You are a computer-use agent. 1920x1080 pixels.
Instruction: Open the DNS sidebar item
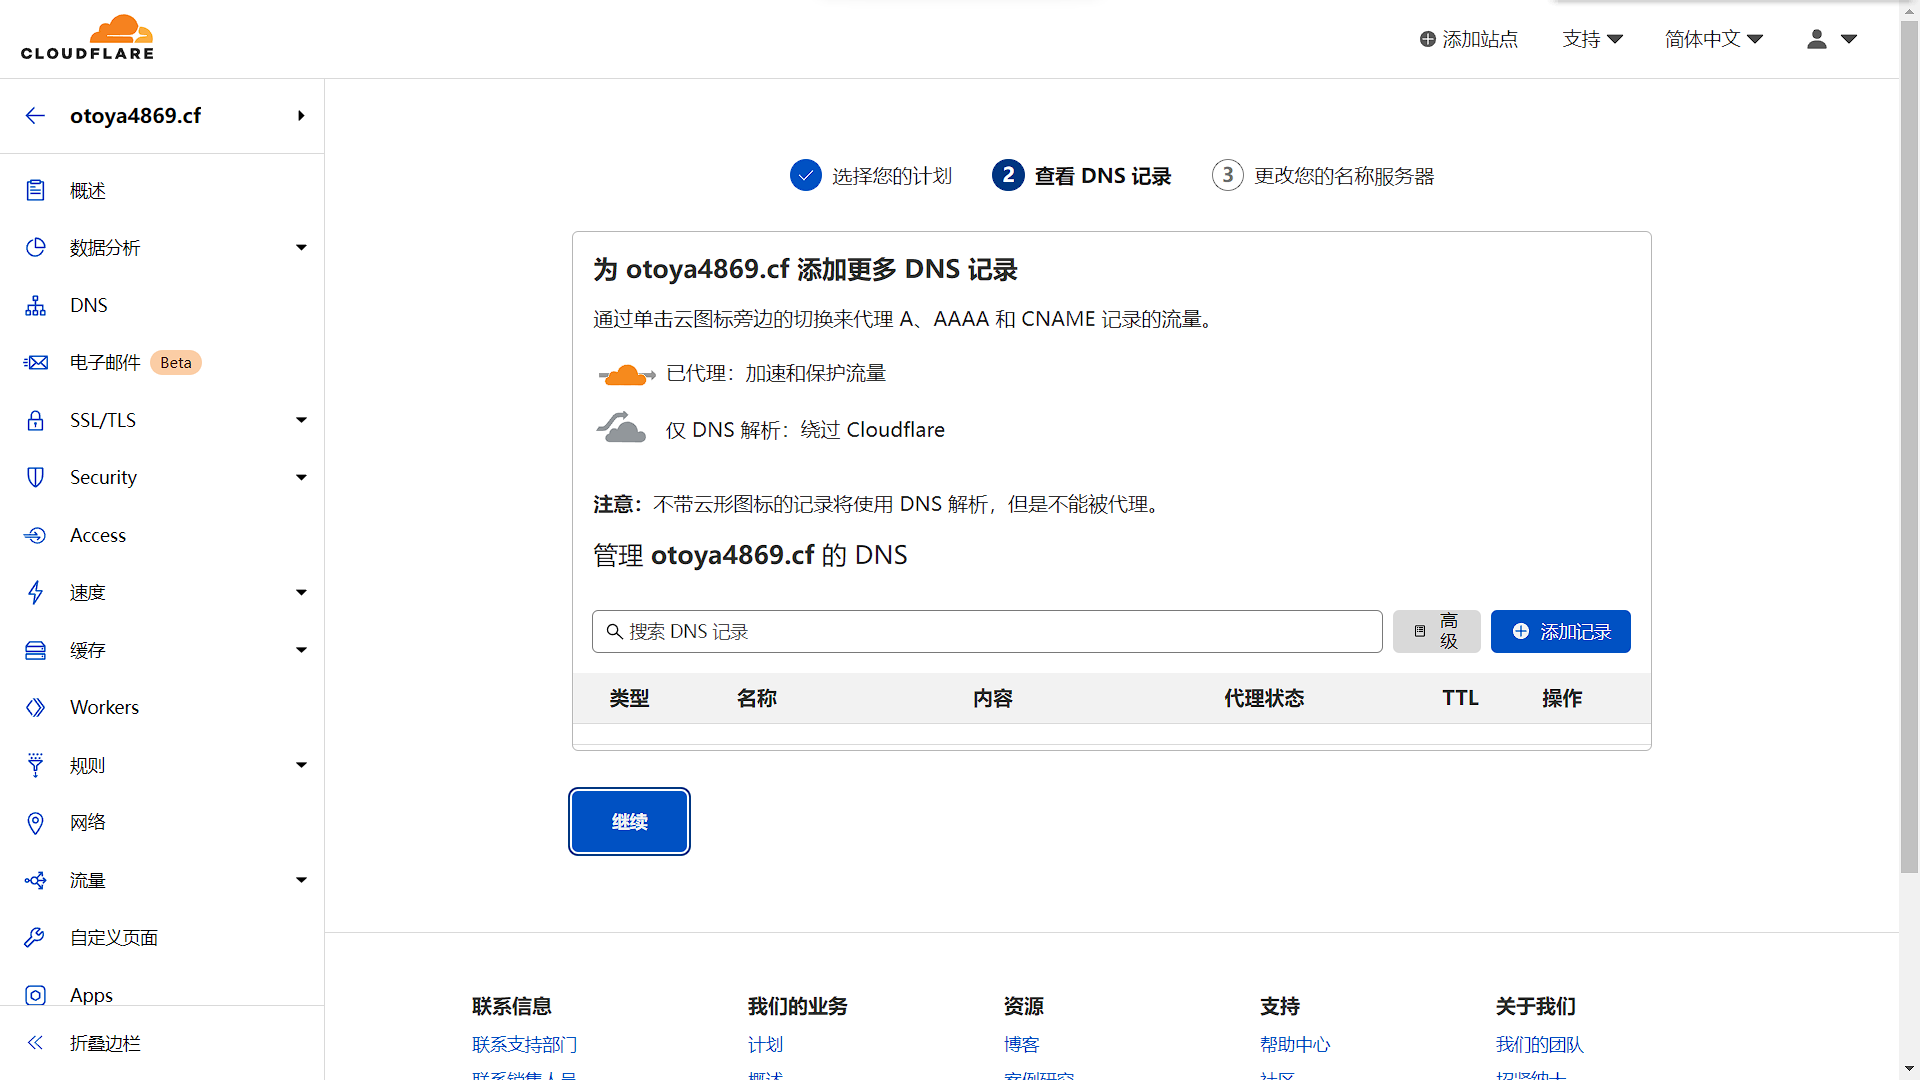[x=162, y=305]
